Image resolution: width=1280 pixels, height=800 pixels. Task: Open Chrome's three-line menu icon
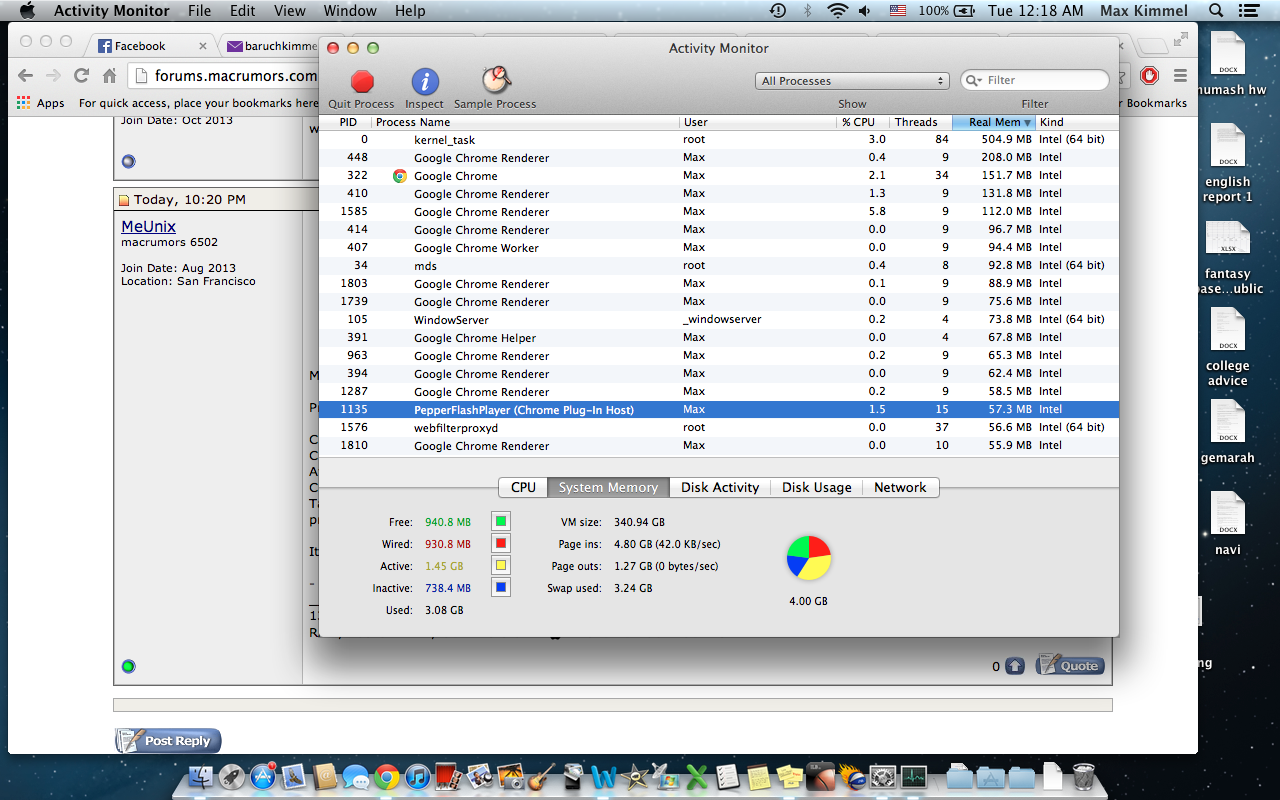point(1181,75)
